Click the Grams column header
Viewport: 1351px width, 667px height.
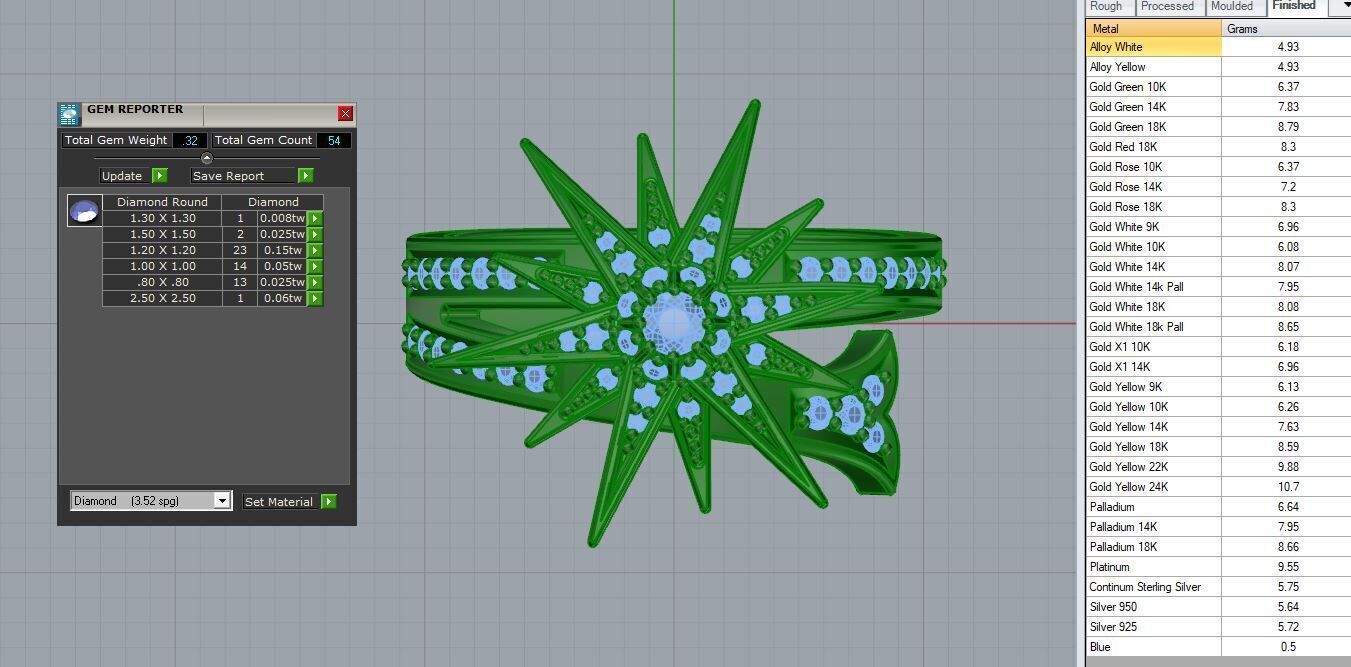pos(1286,29)
